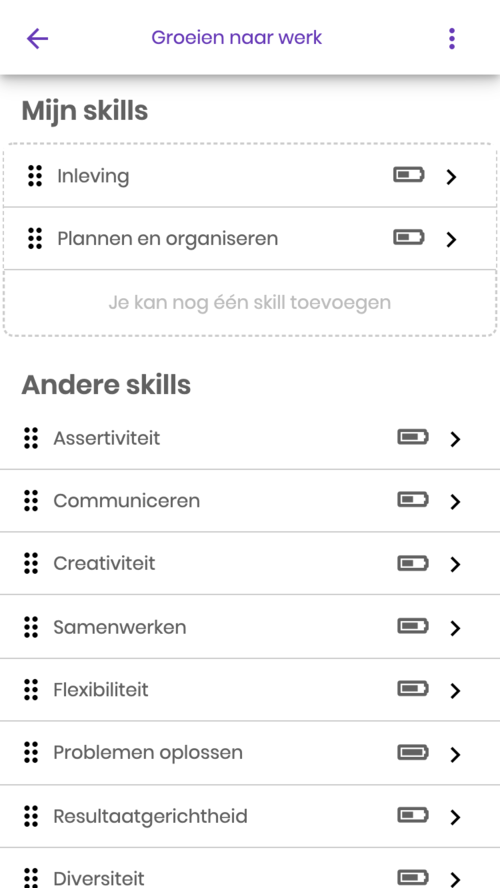Open Communiceren details via chevron

(x=455, y=502)
